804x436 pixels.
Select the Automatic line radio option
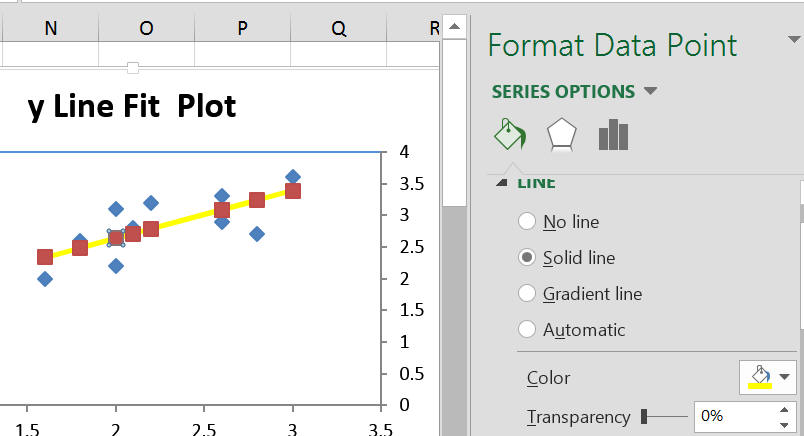(x=527, y=329)
